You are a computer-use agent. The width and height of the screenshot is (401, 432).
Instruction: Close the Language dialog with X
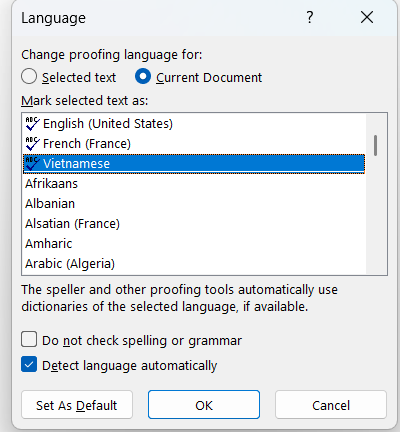[367, 17]
